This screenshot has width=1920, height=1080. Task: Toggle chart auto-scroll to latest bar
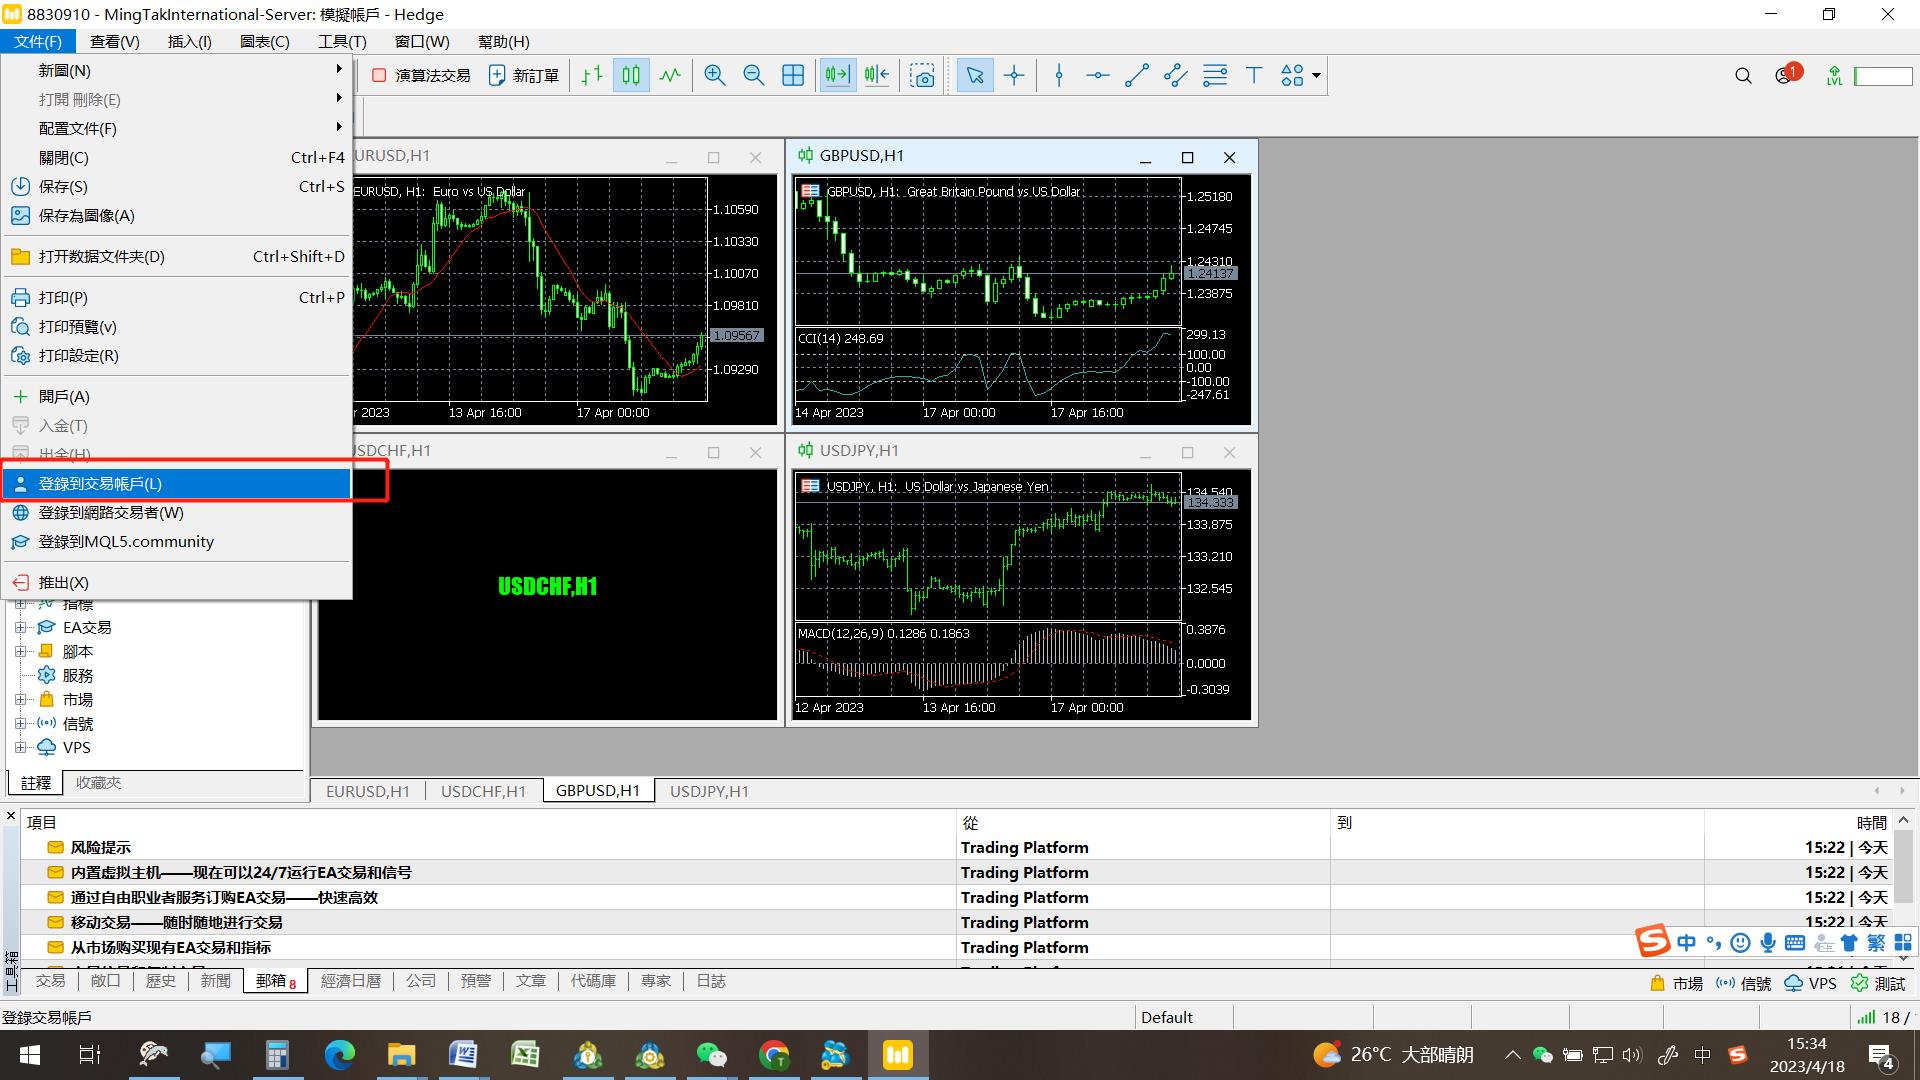click(837, 76)
